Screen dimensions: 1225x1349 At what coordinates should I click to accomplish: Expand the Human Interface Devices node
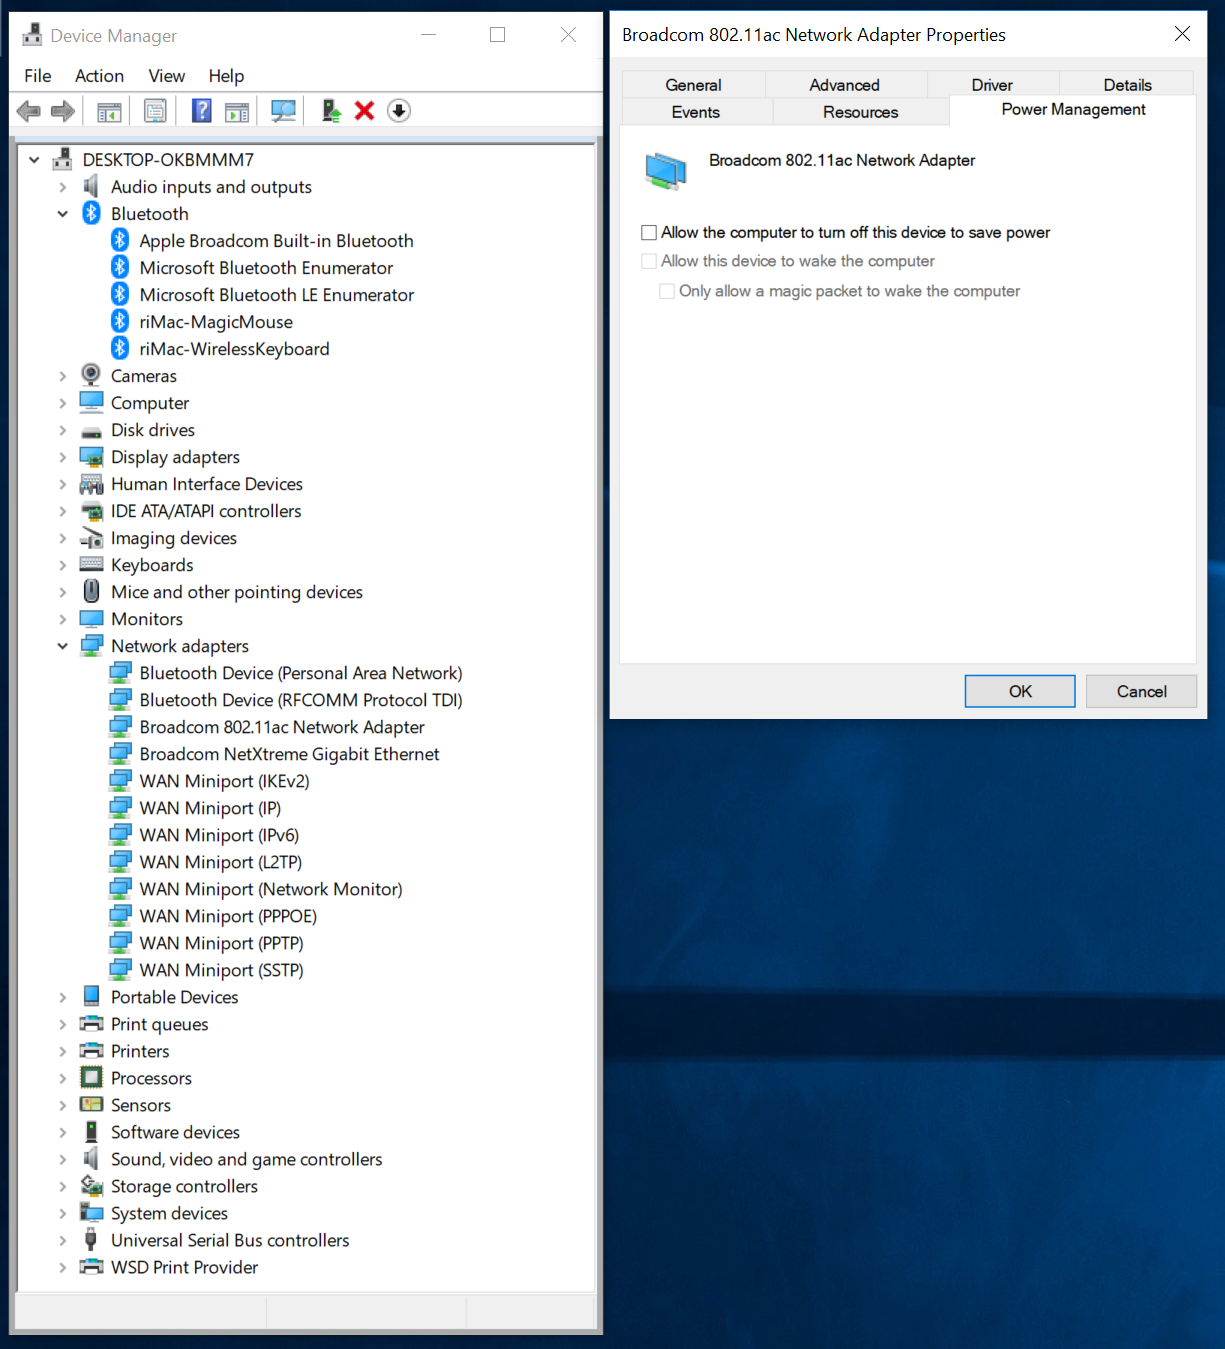click(62, 484)
